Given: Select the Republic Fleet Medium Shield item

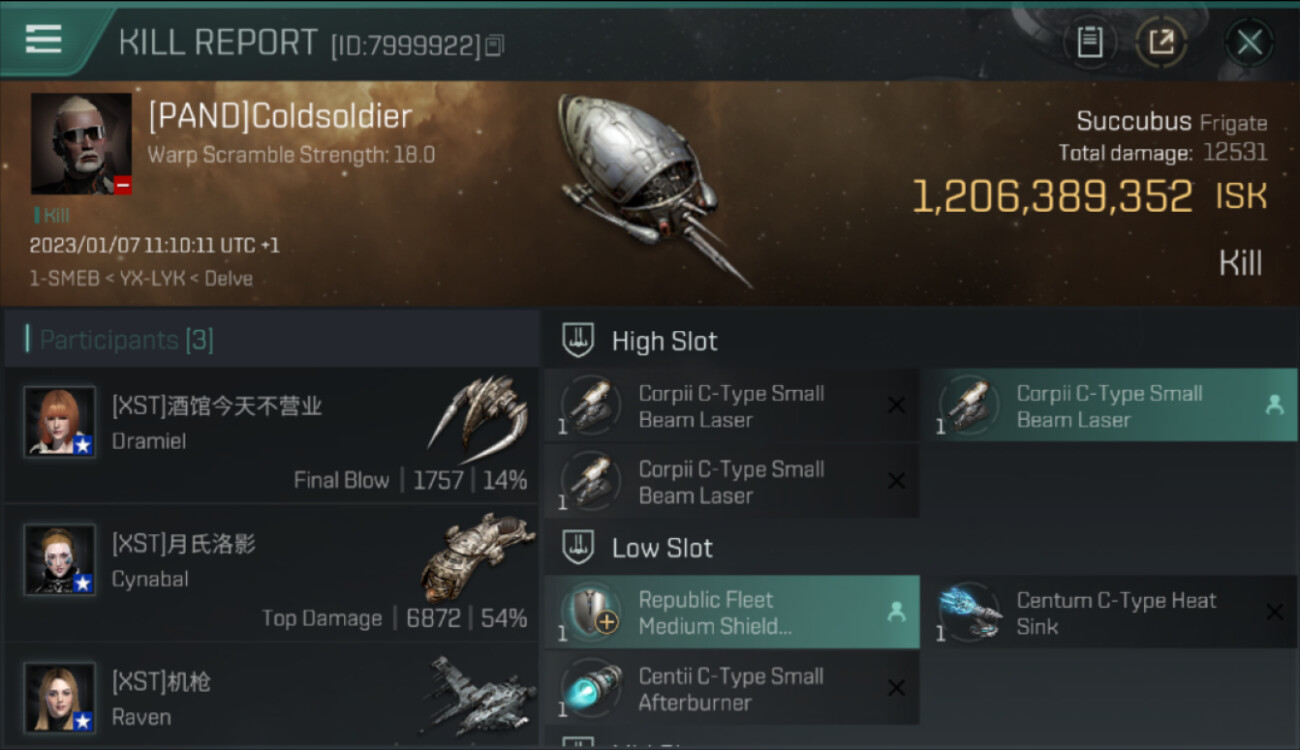Looking at the screenshot, I should (x=732, y=612).
